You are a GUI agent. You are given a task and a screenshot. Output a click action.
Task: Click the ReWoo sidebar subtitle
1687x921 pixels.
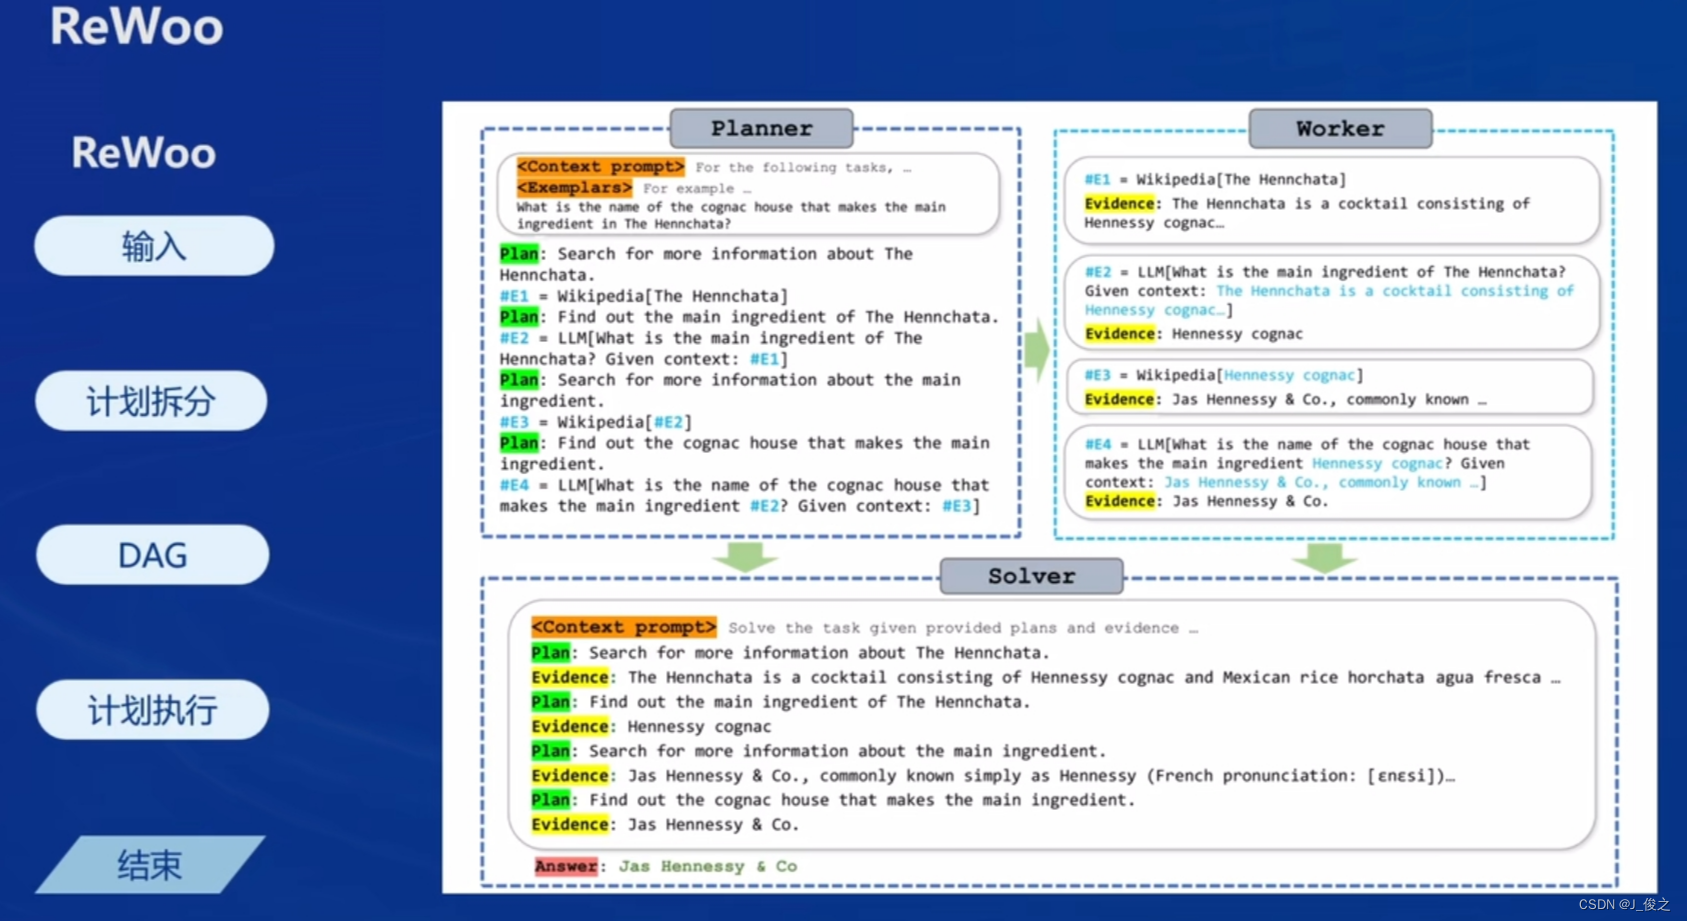(144, 153)
